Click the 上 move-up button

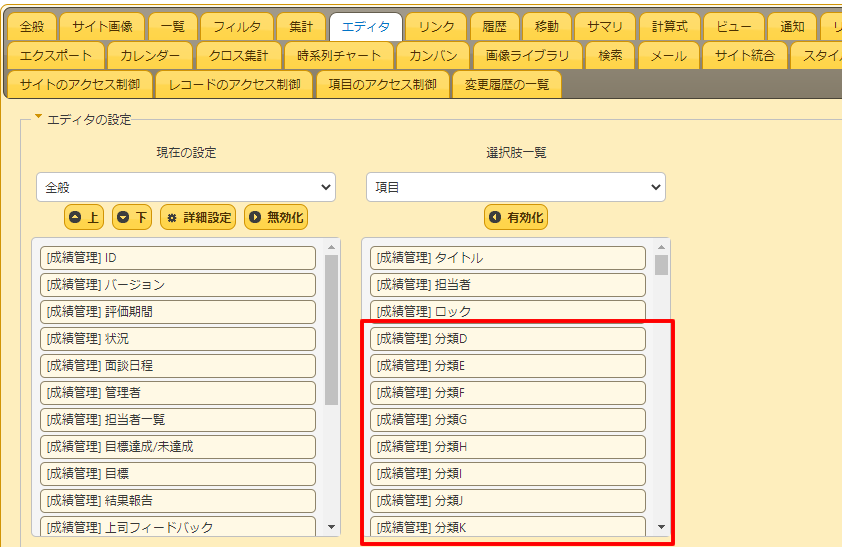click(84, 217)
